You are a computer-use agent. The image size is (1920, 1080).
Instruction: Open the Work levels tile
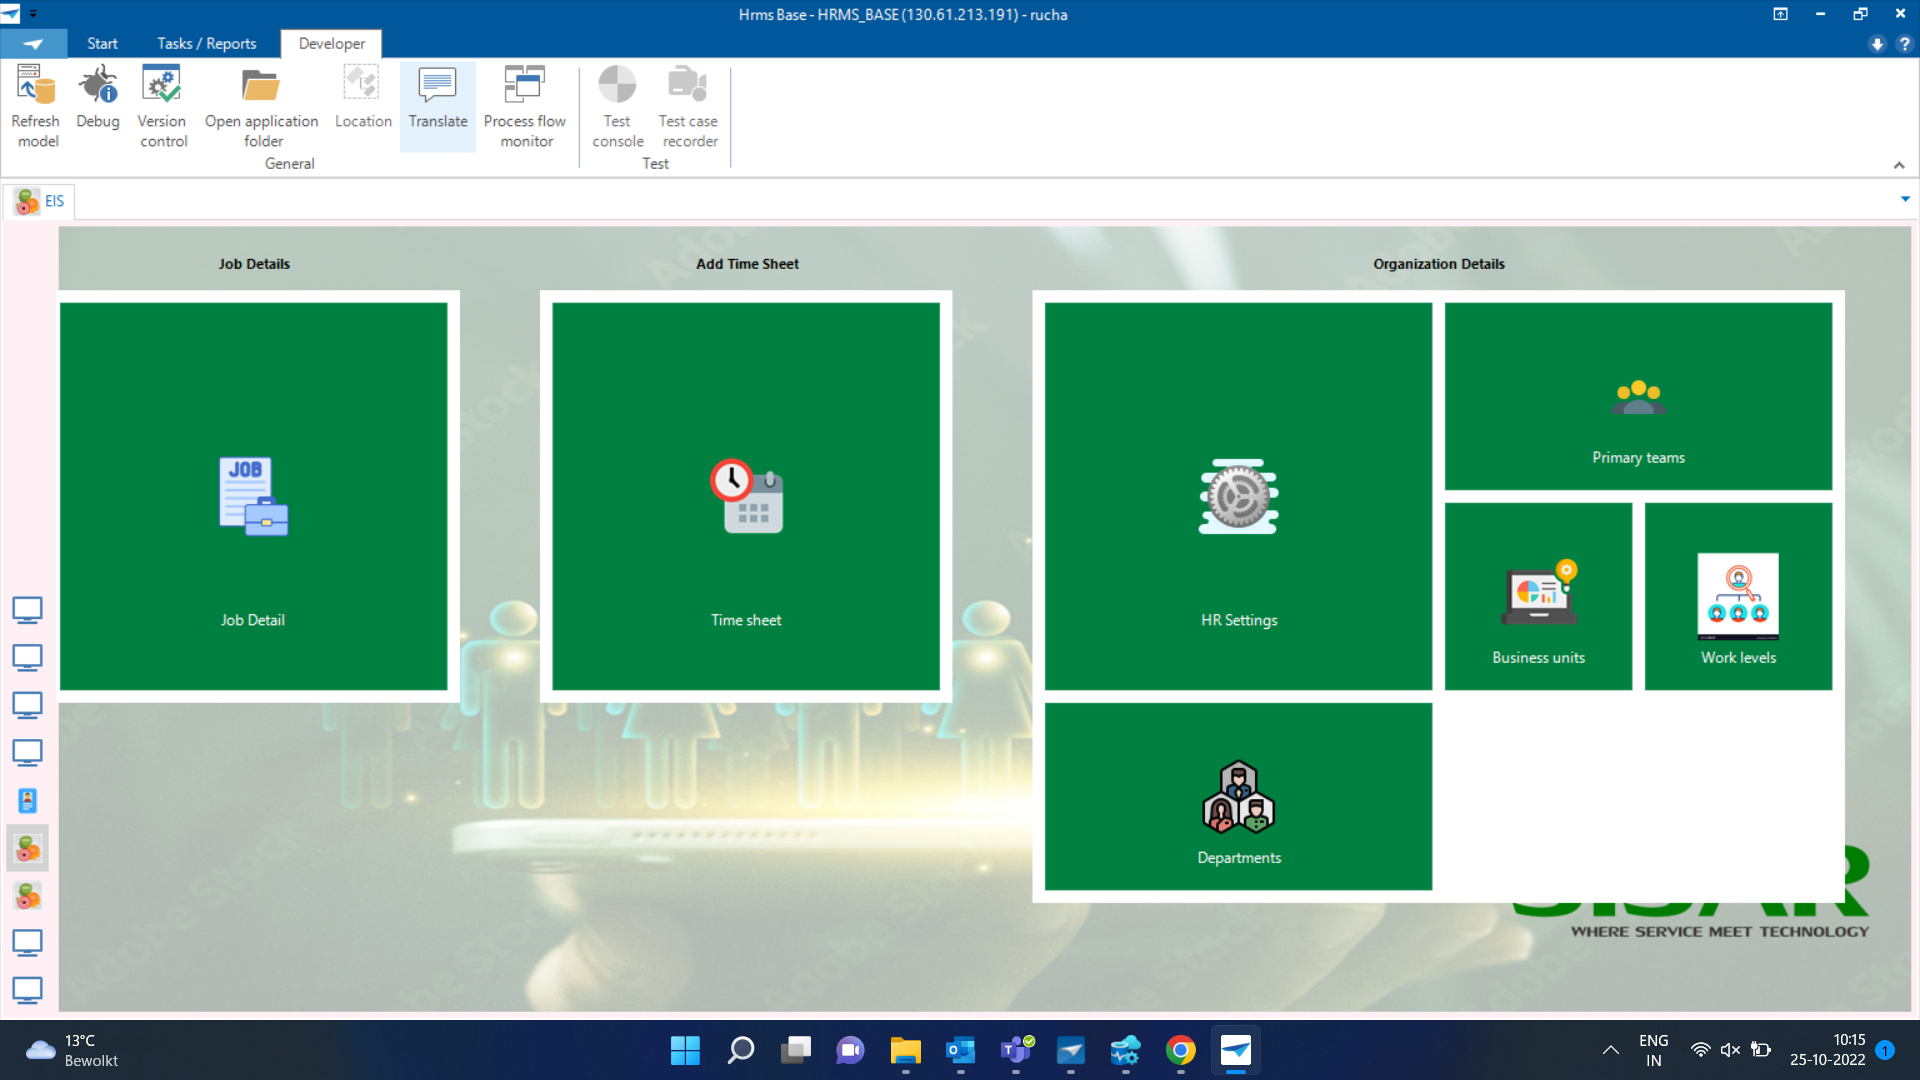point(1738,597)
